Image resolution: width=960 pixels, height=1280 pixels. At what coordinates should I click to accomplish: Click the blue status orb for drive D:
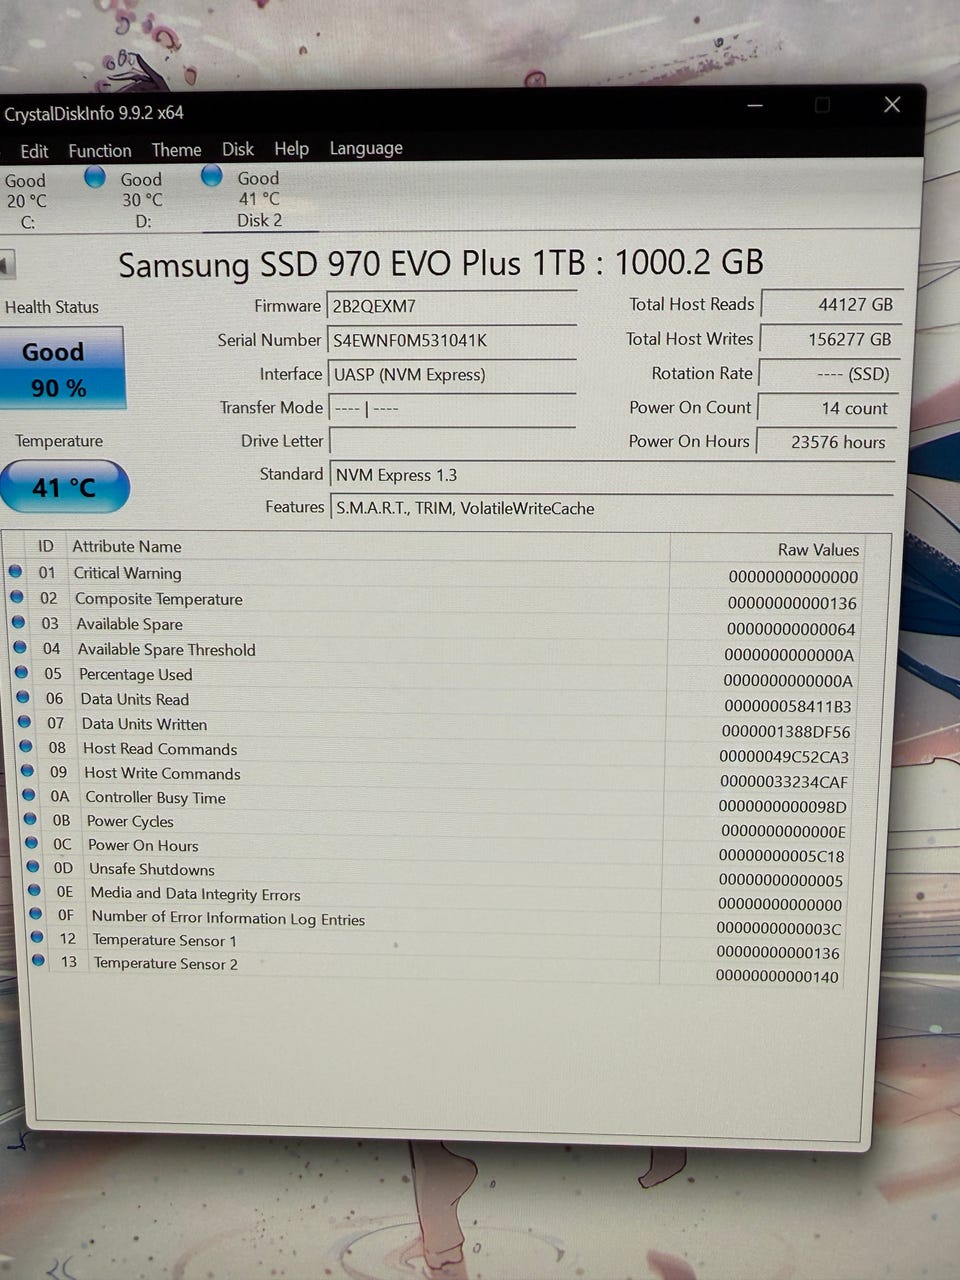(x=95, y=177)
